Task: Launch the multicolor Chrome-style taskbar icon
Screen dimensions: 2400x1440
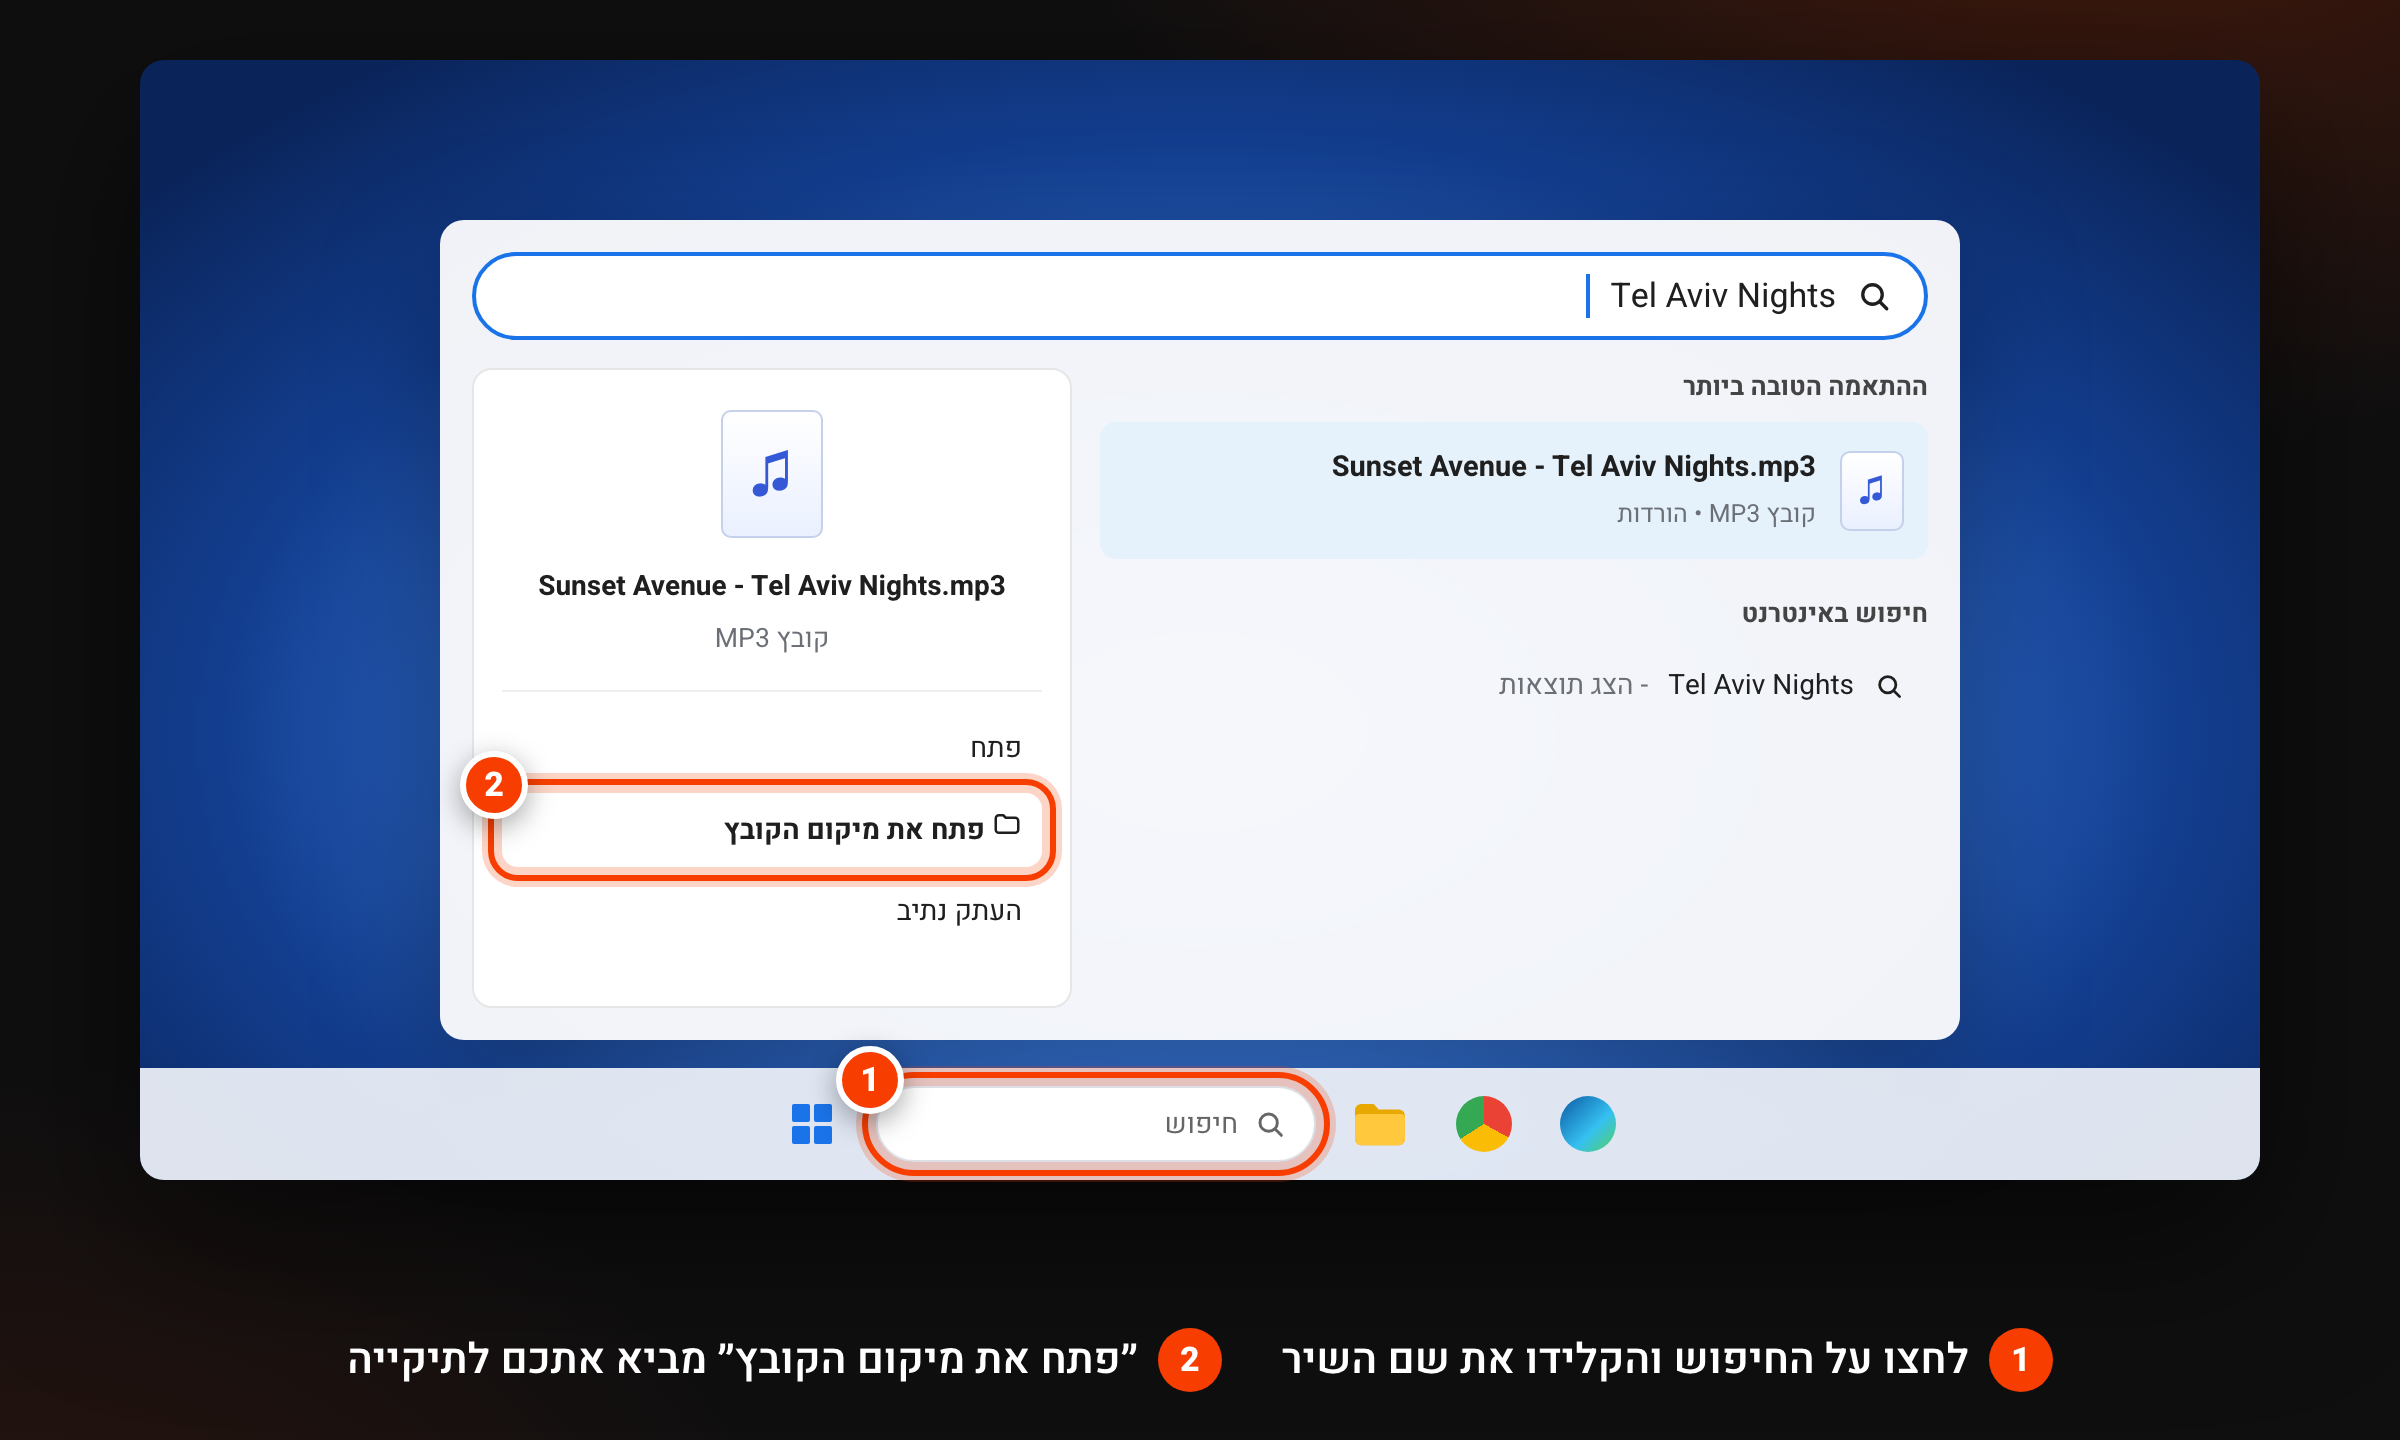Action: point(1483,1124)
